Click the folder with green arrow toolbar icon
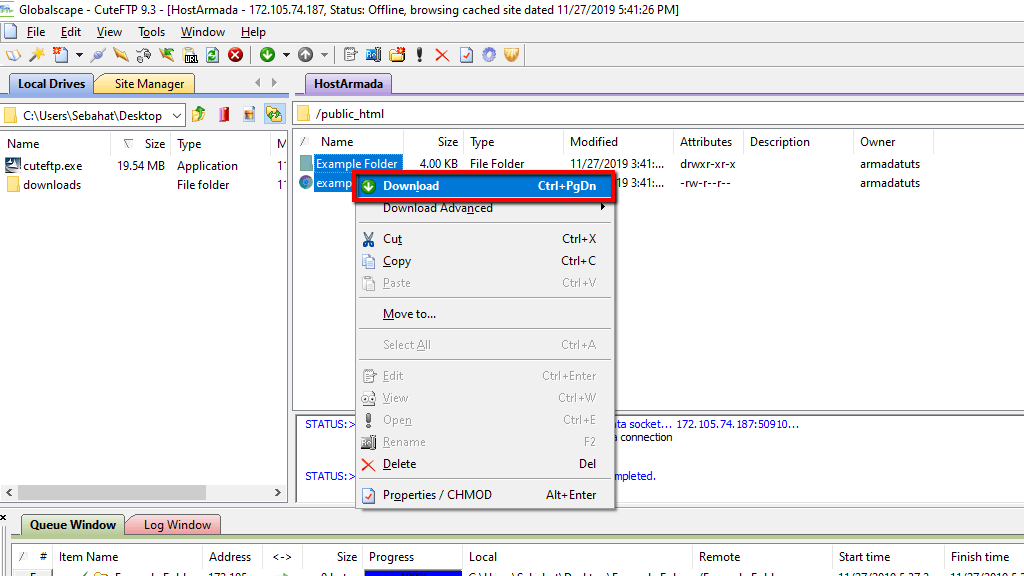The width and height of the screenshot is (1024, 576). click(x=167, y=56)
